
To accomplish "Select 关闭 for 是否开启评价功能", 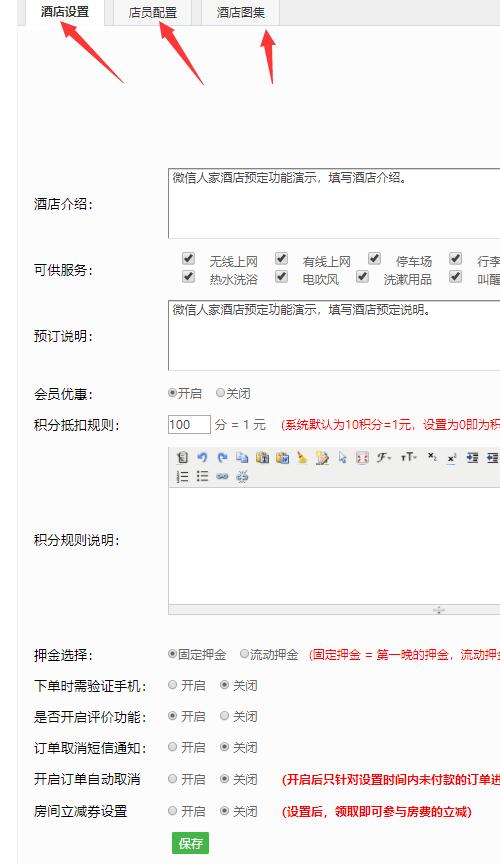I will click(224, 716).
